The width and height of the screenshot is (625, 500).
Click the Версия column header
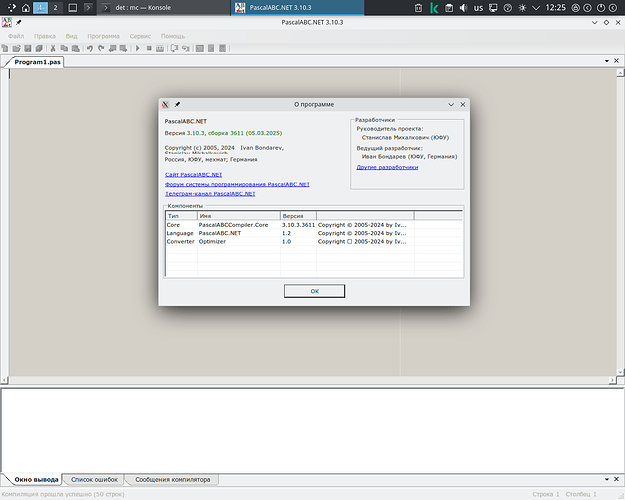tap(299, 216)
